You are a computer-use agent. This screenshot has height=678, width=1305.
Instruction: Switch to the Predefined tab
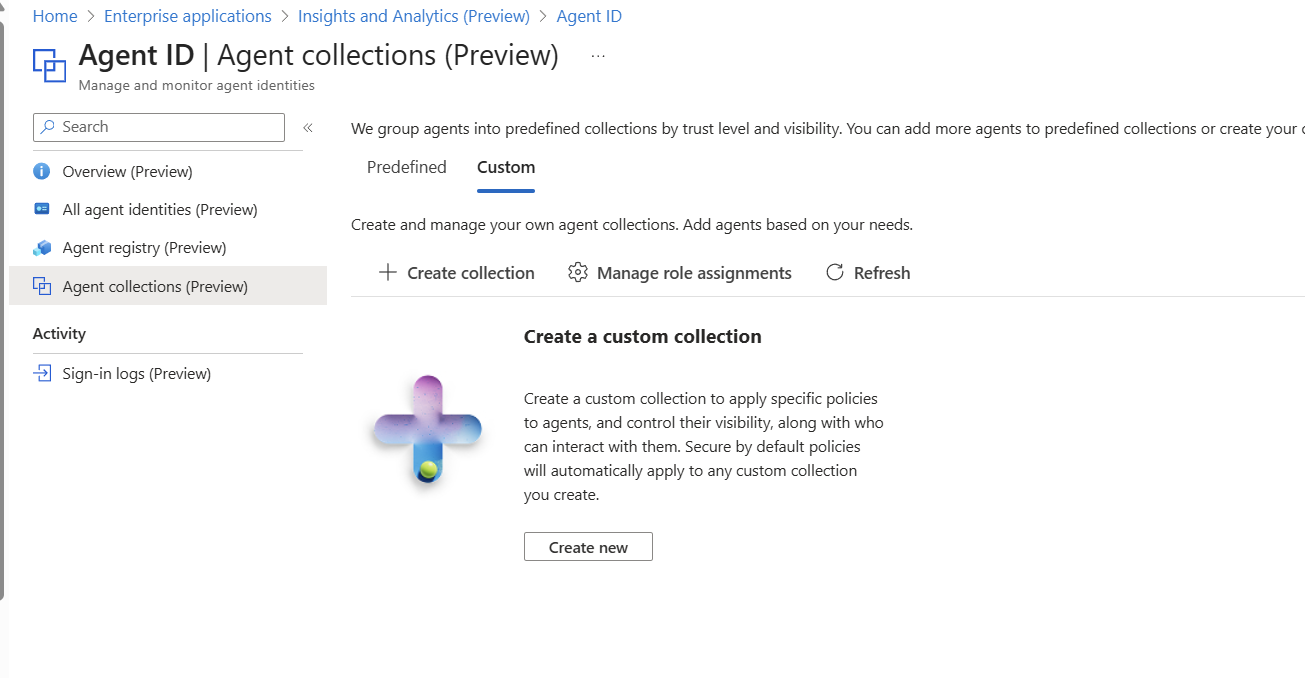point(406,167)
